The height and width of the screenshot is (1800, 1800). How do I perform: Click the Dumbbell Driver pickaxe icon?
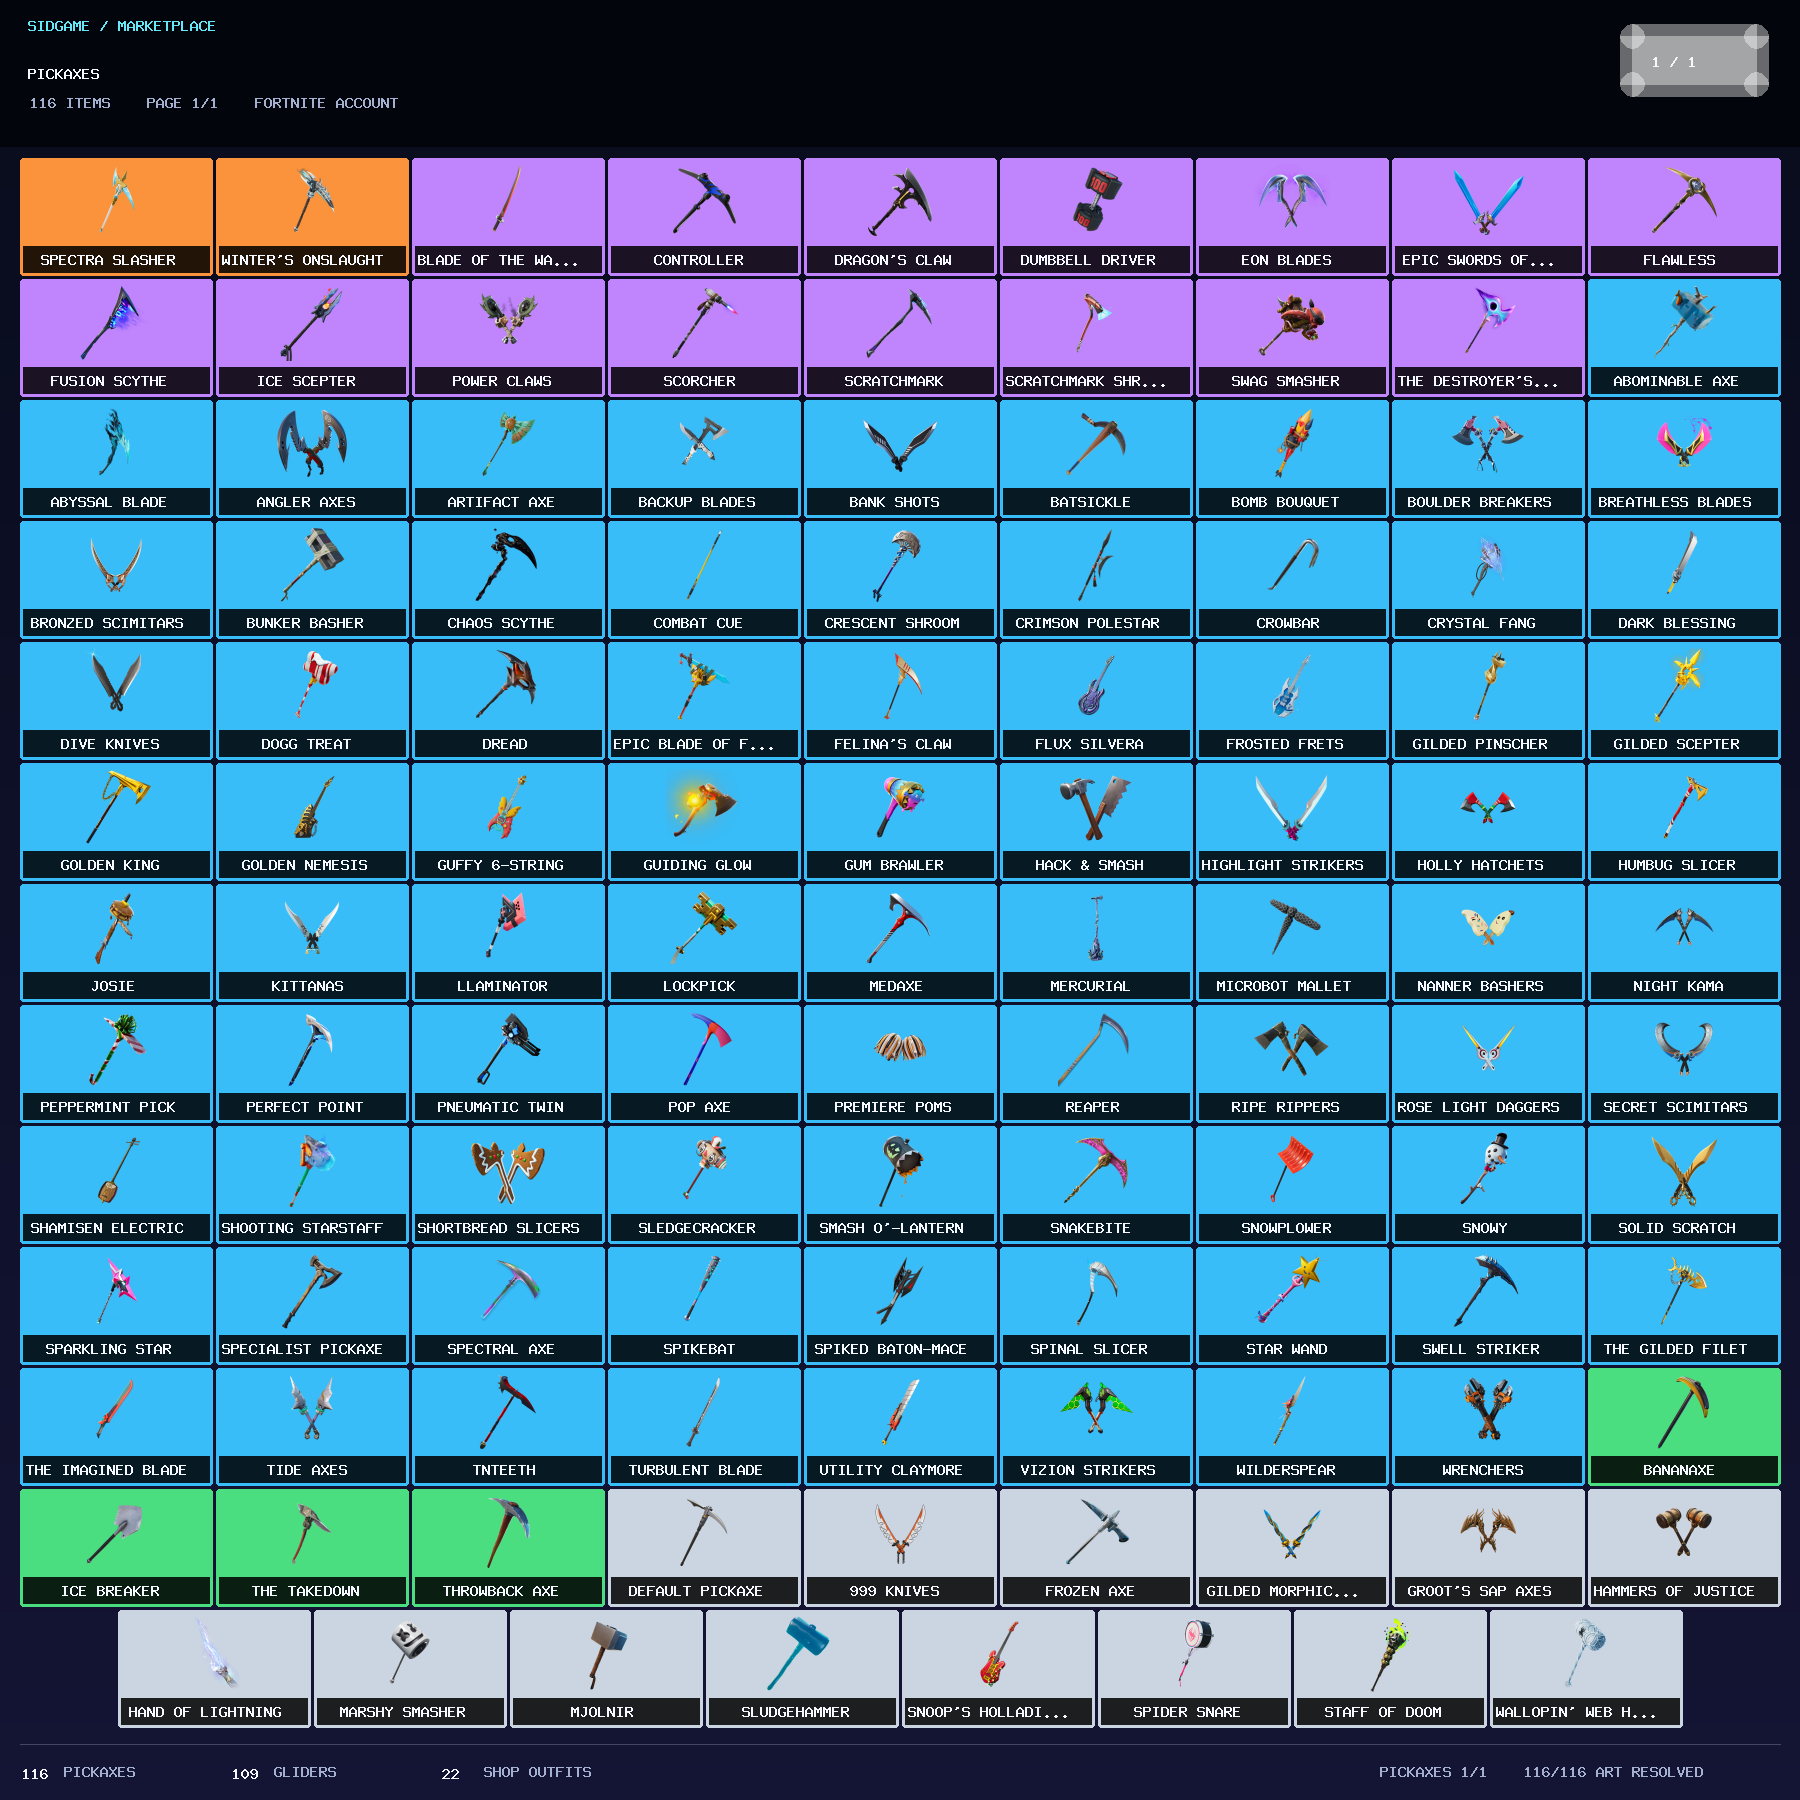(x=1096, y=200)
